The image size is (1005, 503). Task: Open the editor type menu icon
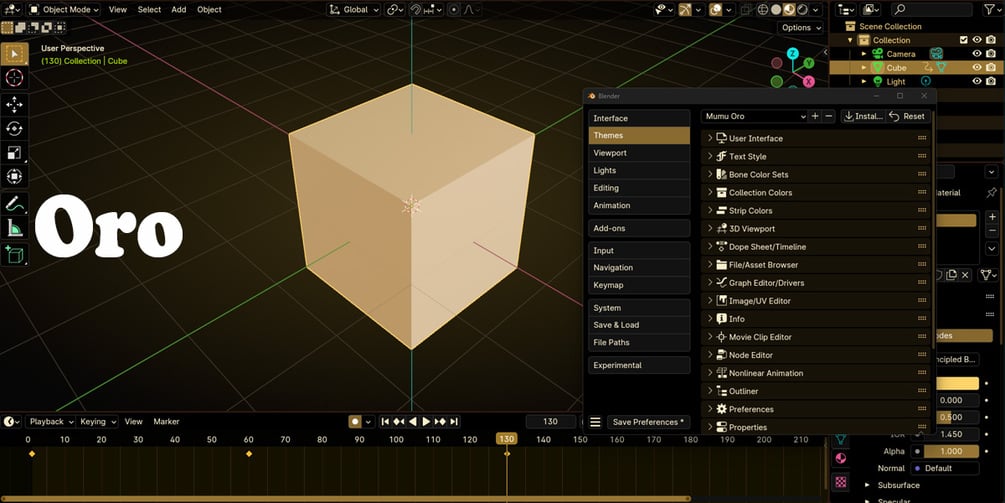coord(12,10)
